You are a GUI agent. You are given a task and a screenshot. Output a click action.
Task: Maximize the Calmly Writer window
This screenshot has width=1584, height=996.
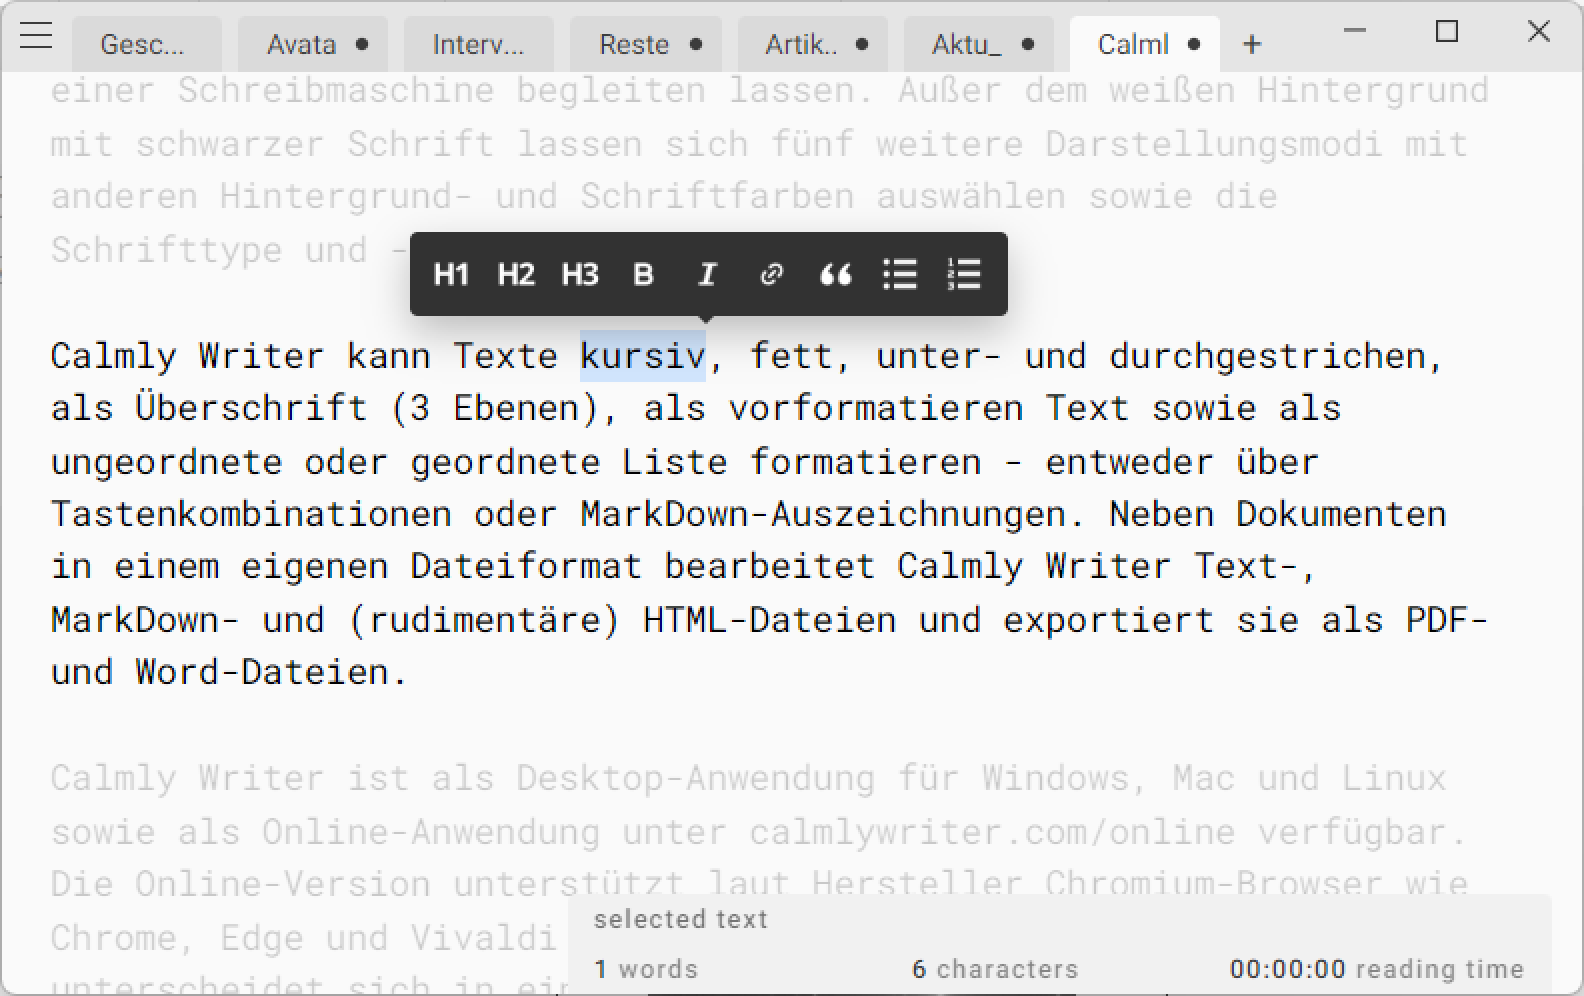[1447, 32]
